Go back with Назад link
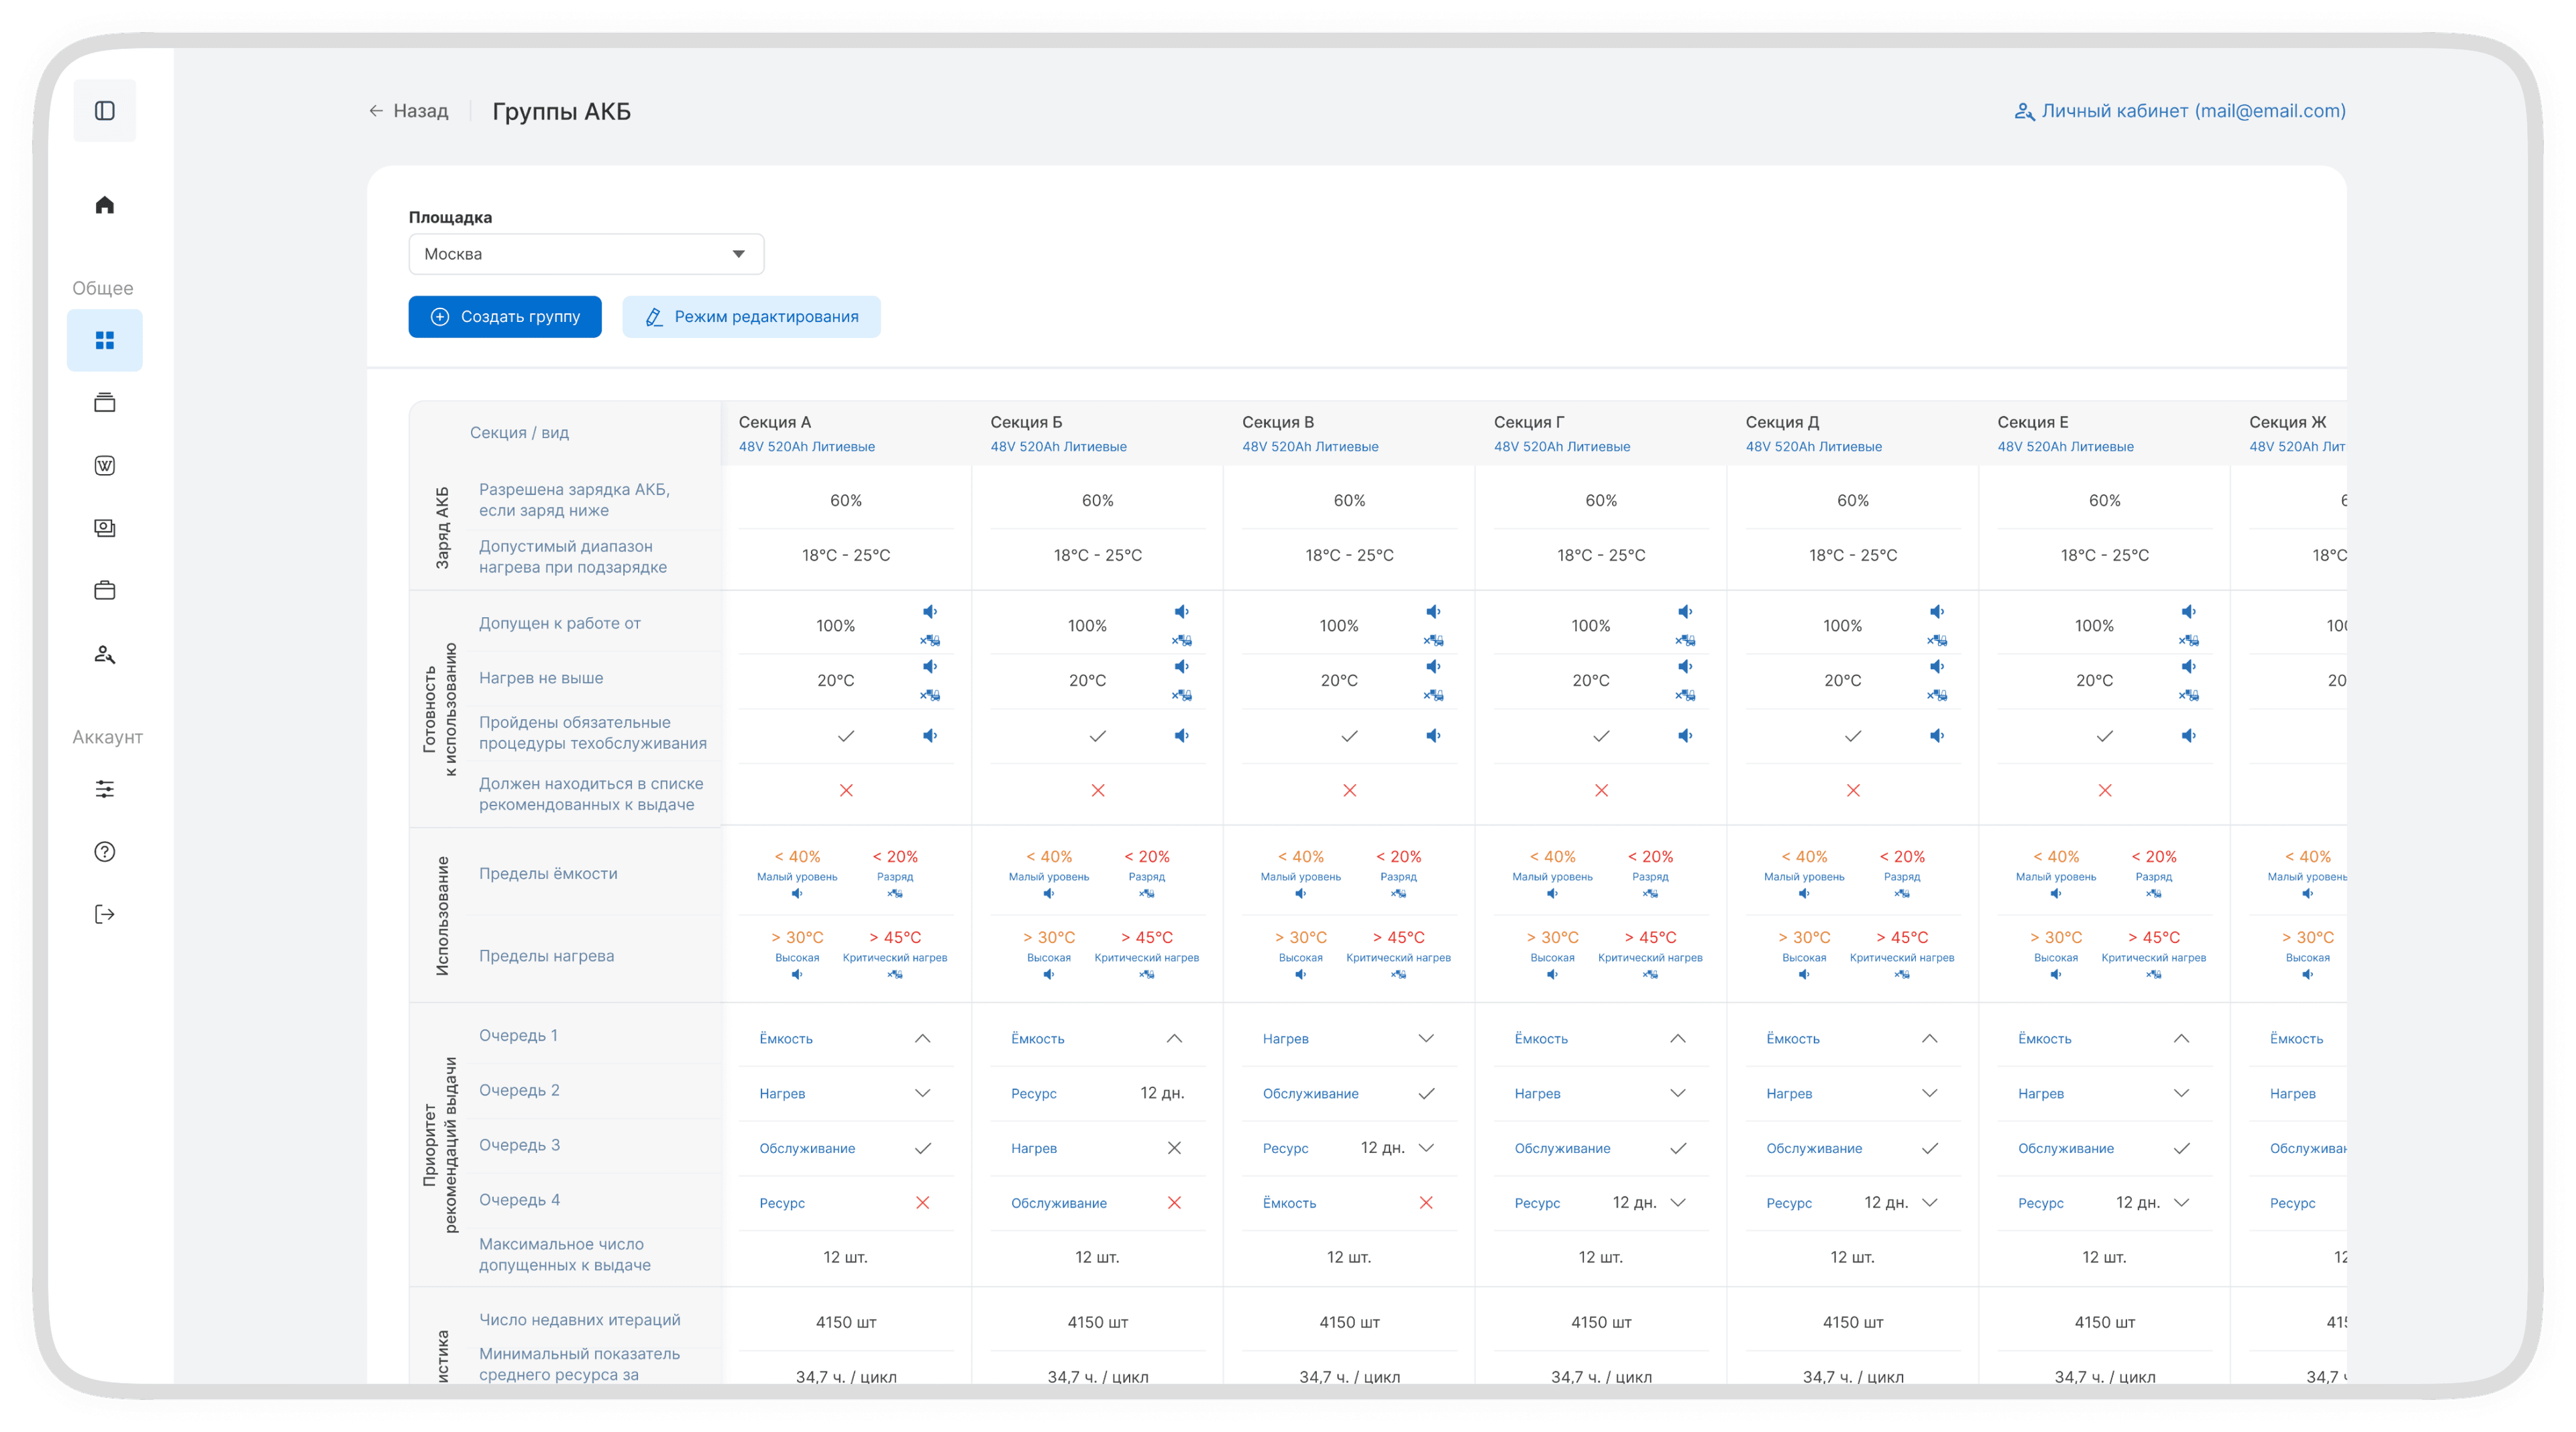Viewport: 2576px width, 1432px height. pos(408,111)
